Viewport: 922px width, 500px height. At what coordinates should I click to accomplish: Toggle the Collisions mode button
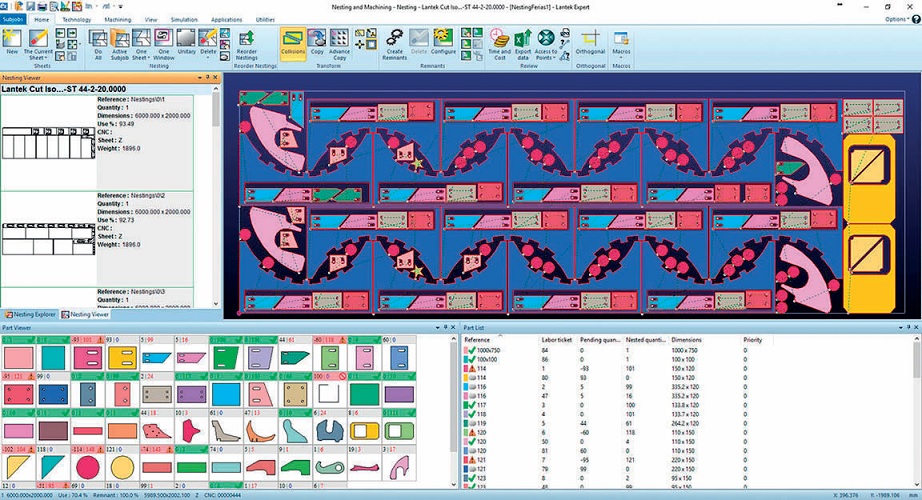click(x=293, y=42)
